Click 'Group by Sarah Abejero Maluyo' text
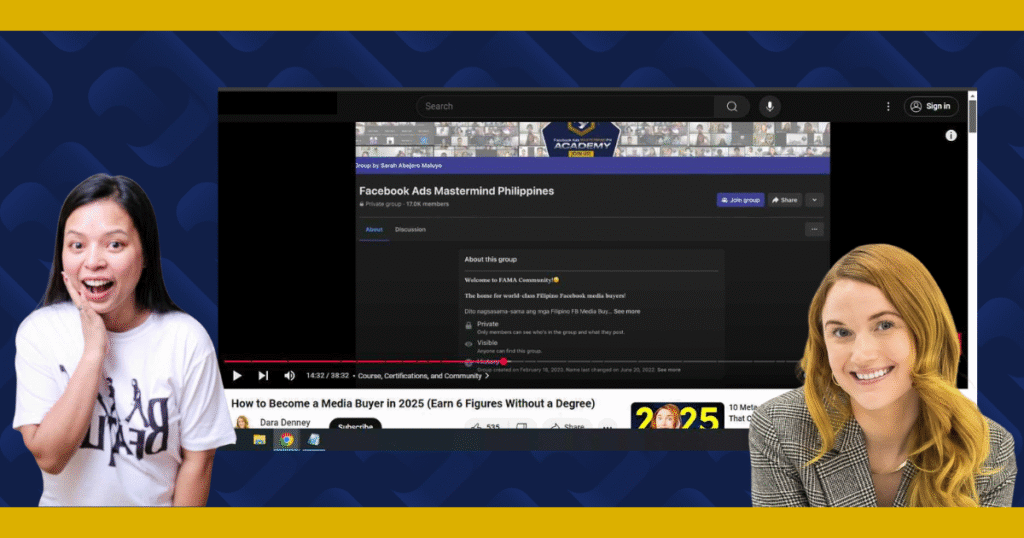Image resolution: width=1024 pixels, height=538 pixels. pos(399,166)
